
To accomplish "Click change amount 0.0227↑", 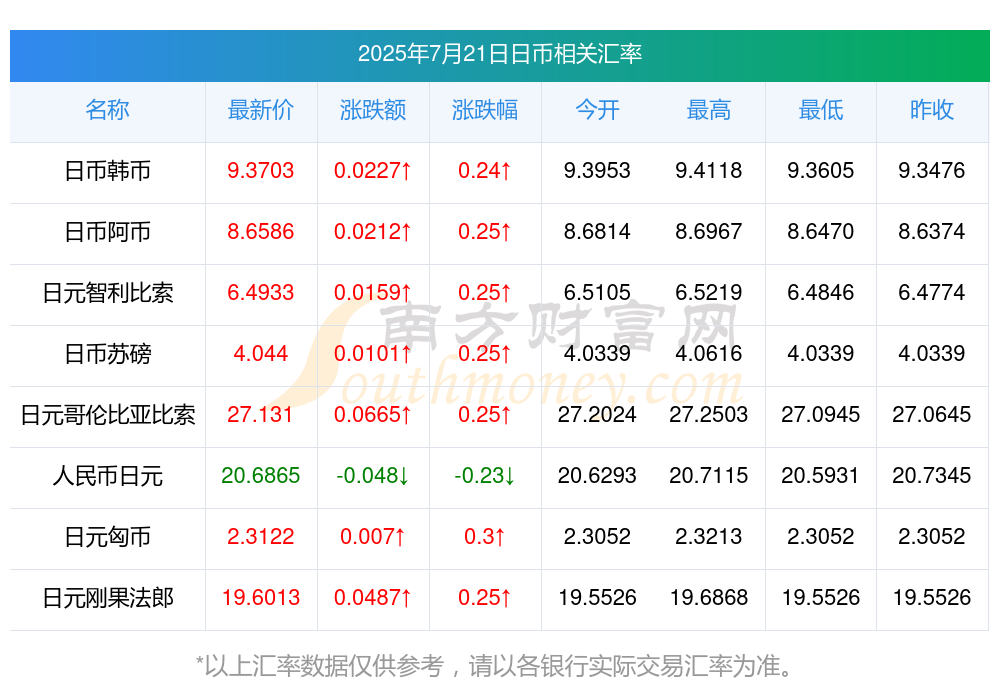I will [372, 170].
